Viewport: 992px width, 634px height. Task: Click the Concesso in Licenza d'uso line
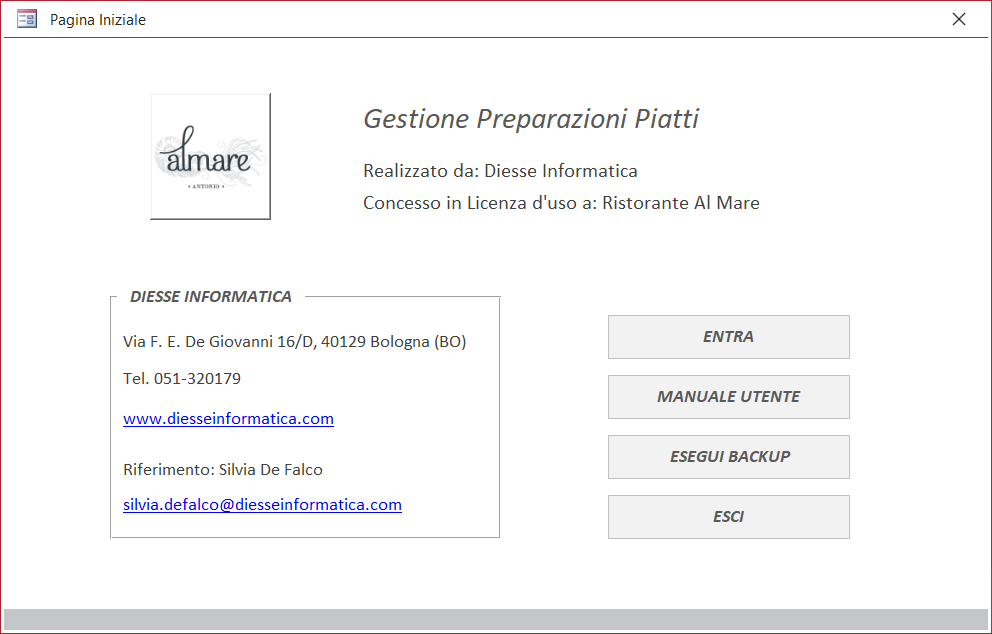561,203
